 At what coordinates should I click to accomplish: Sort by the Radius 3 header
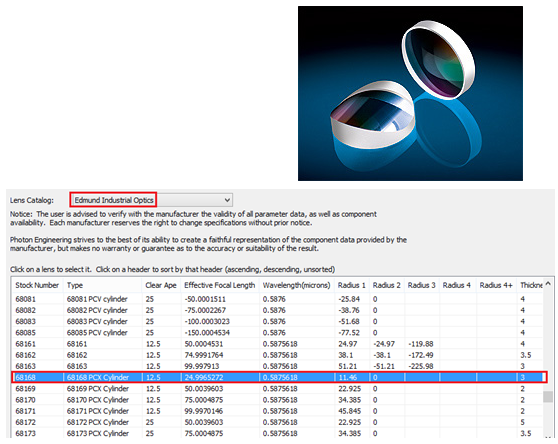[x=421, y=285]
